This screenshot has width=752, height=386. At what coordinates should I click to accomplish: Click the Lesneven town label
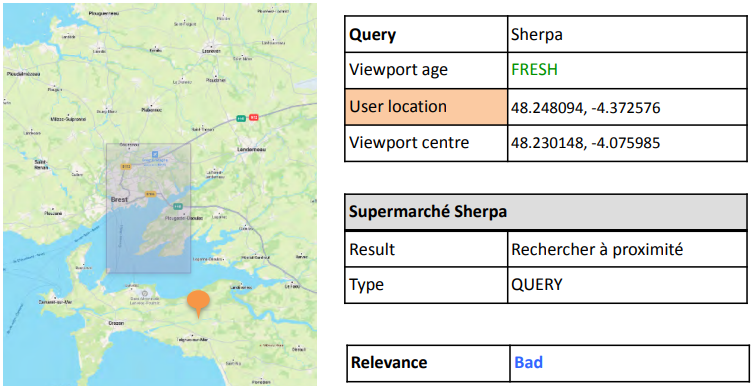pyautogui.click(x=212, y=51)
